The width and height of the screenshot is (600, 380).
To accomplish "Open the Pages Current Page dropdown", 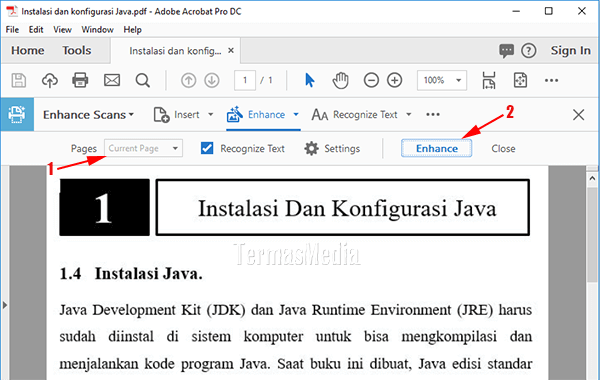I will click(x=143, y=148).
